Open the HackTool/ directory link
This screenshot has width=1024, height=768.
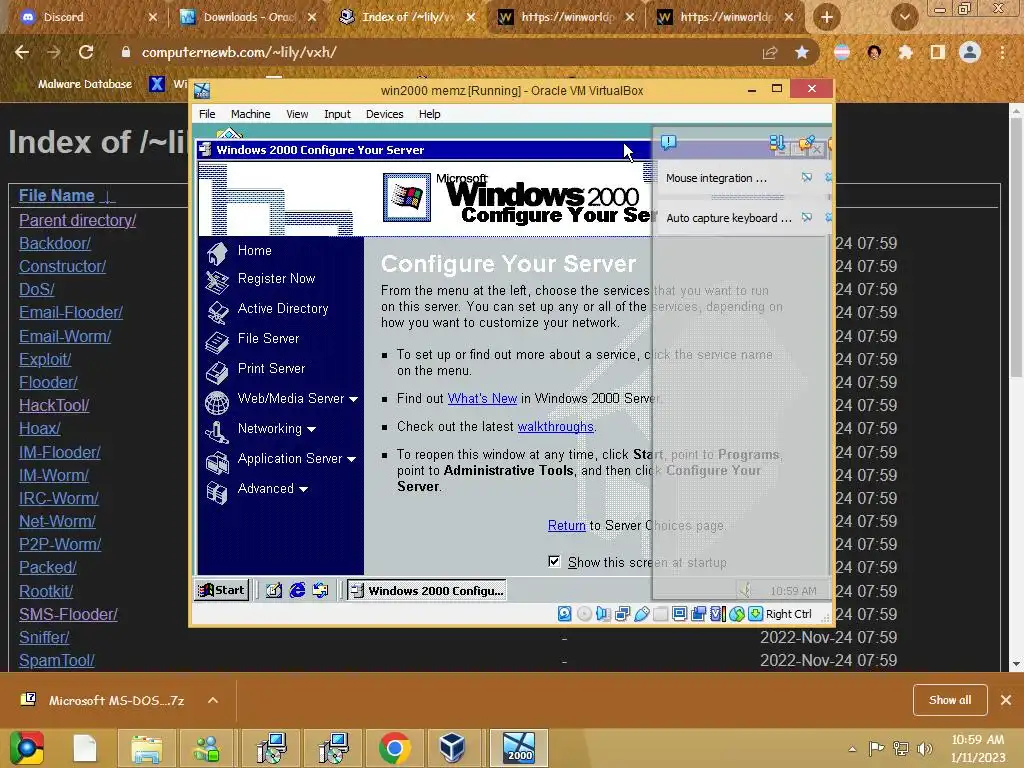click(54, 406)
